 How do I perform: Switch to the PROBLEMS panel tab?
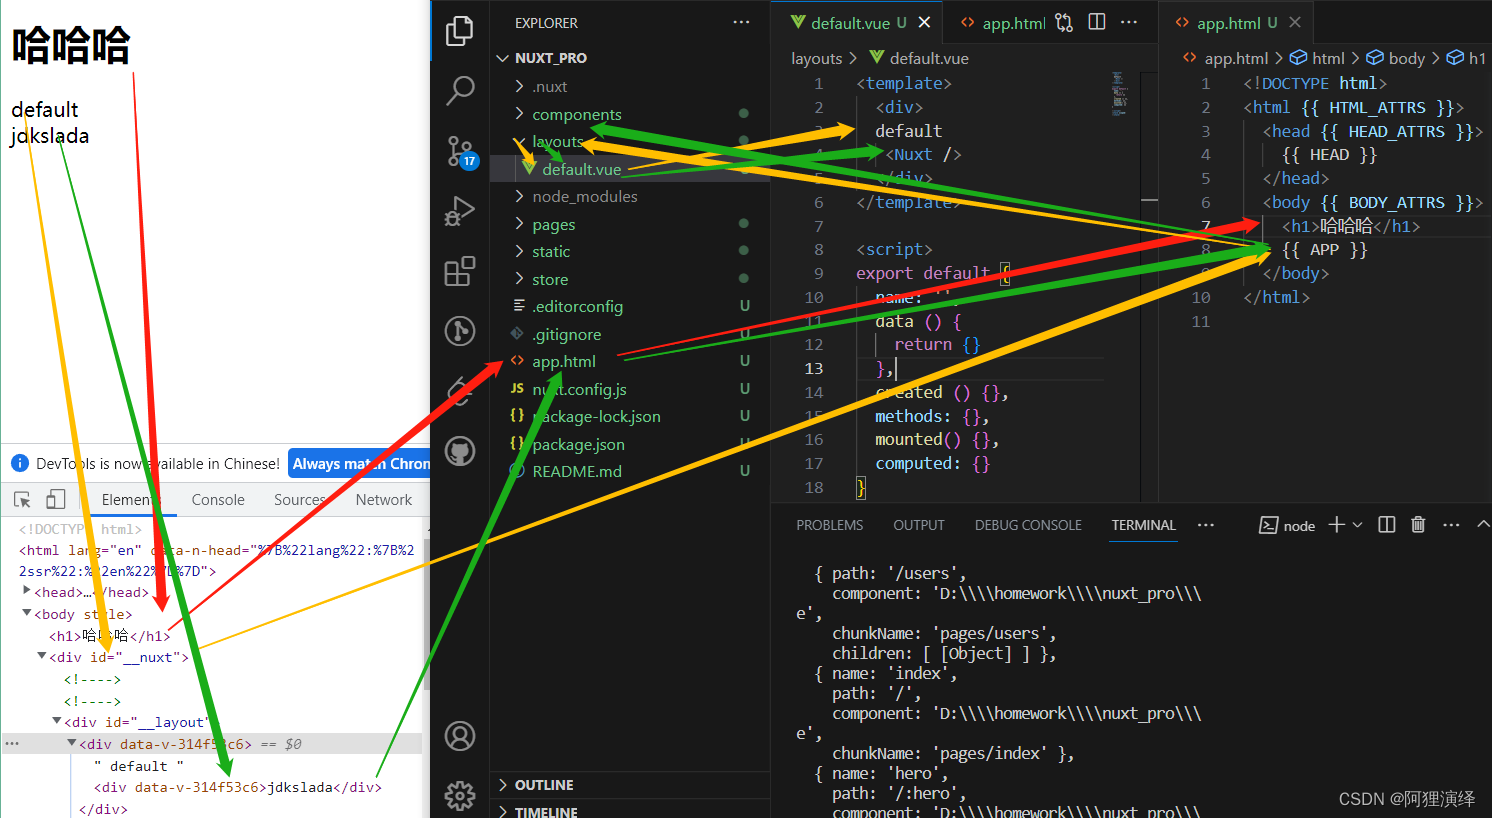pyautogui.click(x=829, y=525)
